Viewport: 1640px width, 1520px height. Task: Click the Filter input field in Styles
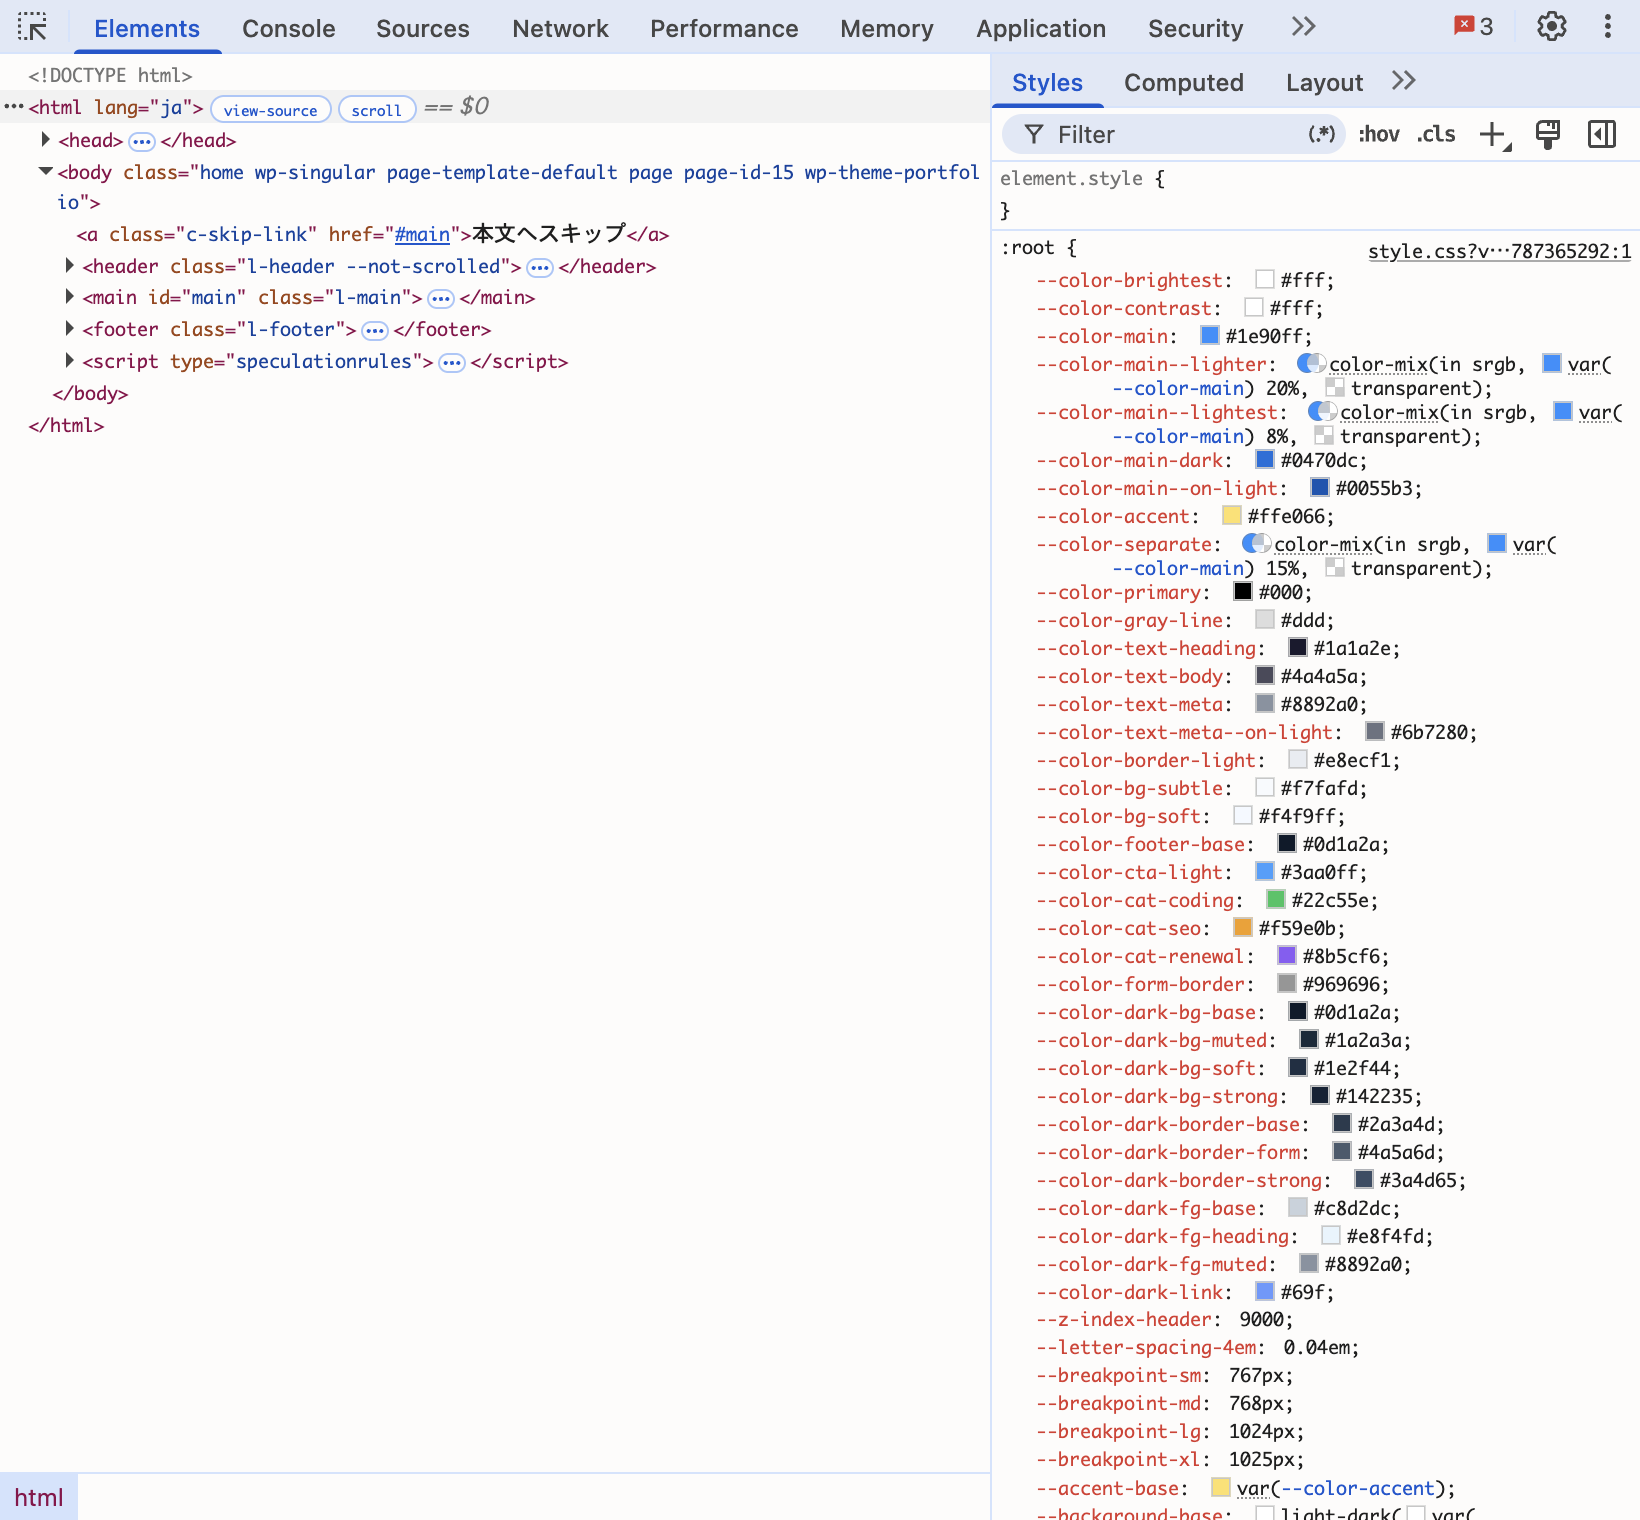pos(1175,134)
